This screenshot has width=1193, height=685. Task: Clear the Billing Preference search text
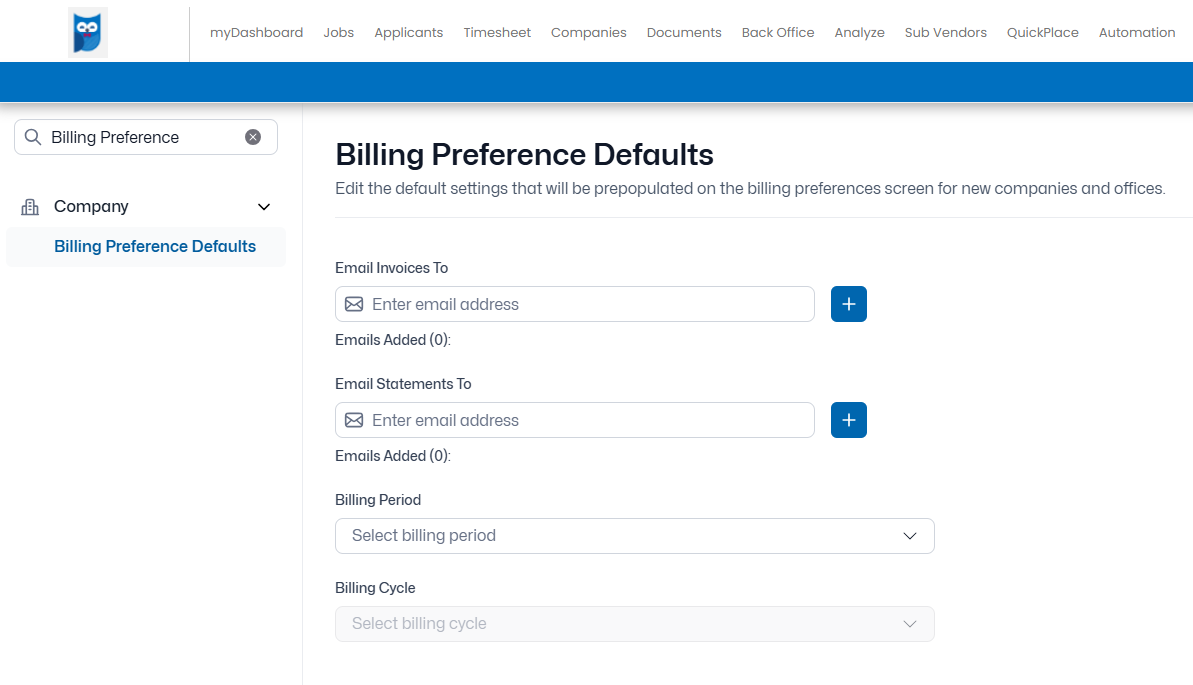click(253, 137)
